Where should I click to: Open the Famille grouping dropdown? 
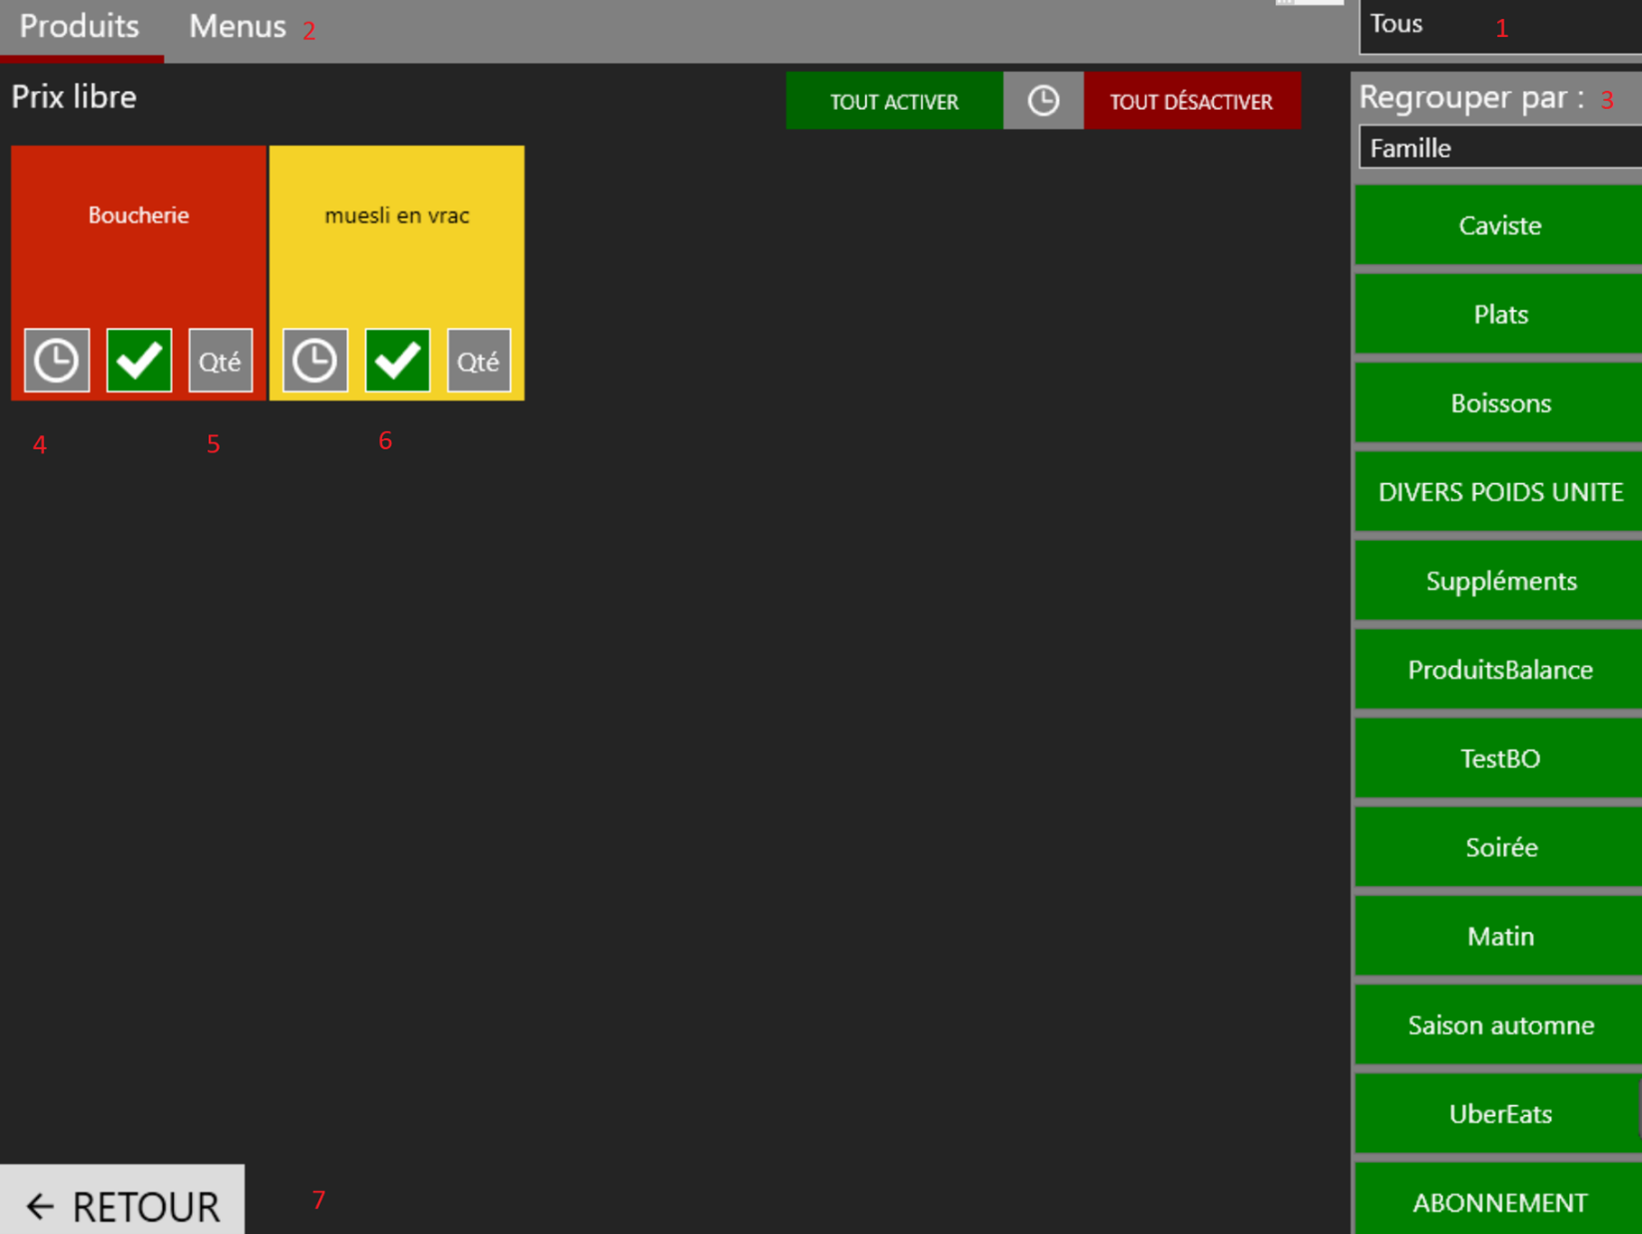point(1499,148)
